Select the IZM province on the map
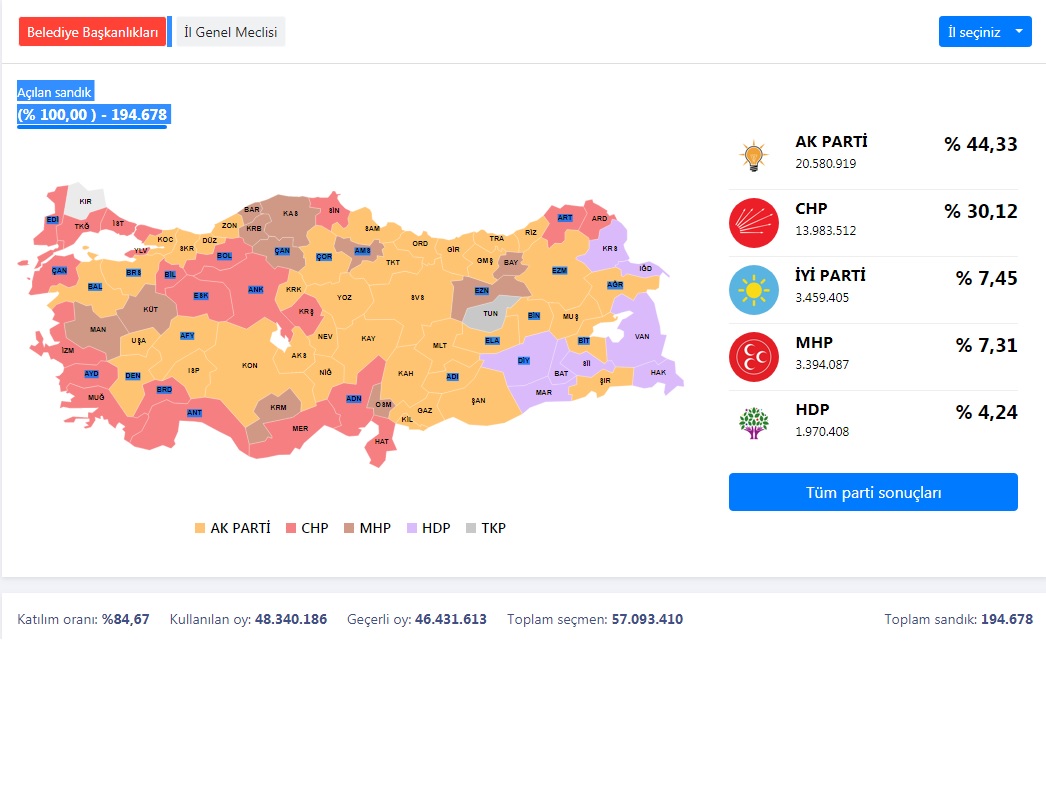Screen dimensions: 1046x795 click(68, 350)
